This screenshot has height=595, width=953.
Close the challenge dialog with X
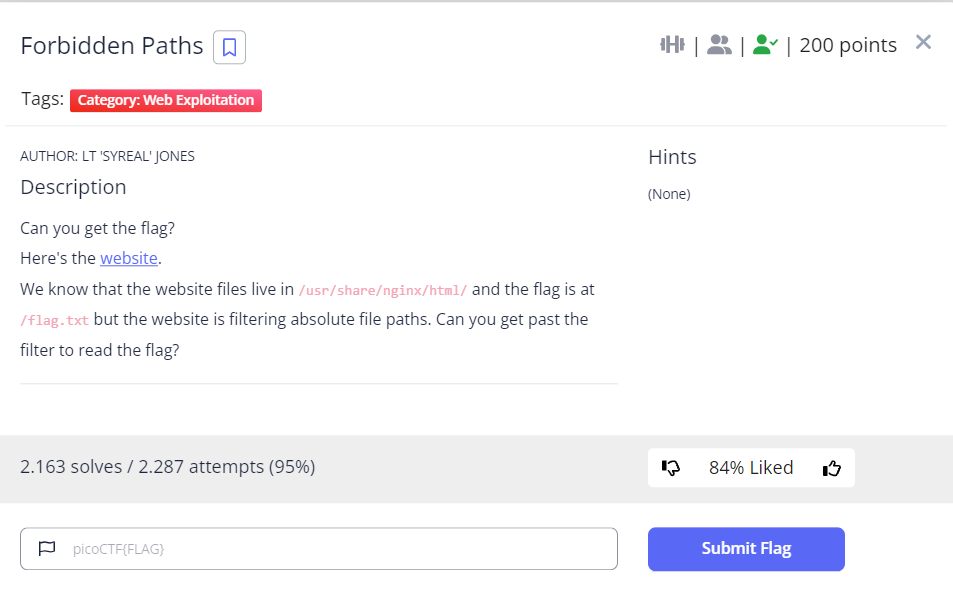pyautogui.click(x=923, y=42)
